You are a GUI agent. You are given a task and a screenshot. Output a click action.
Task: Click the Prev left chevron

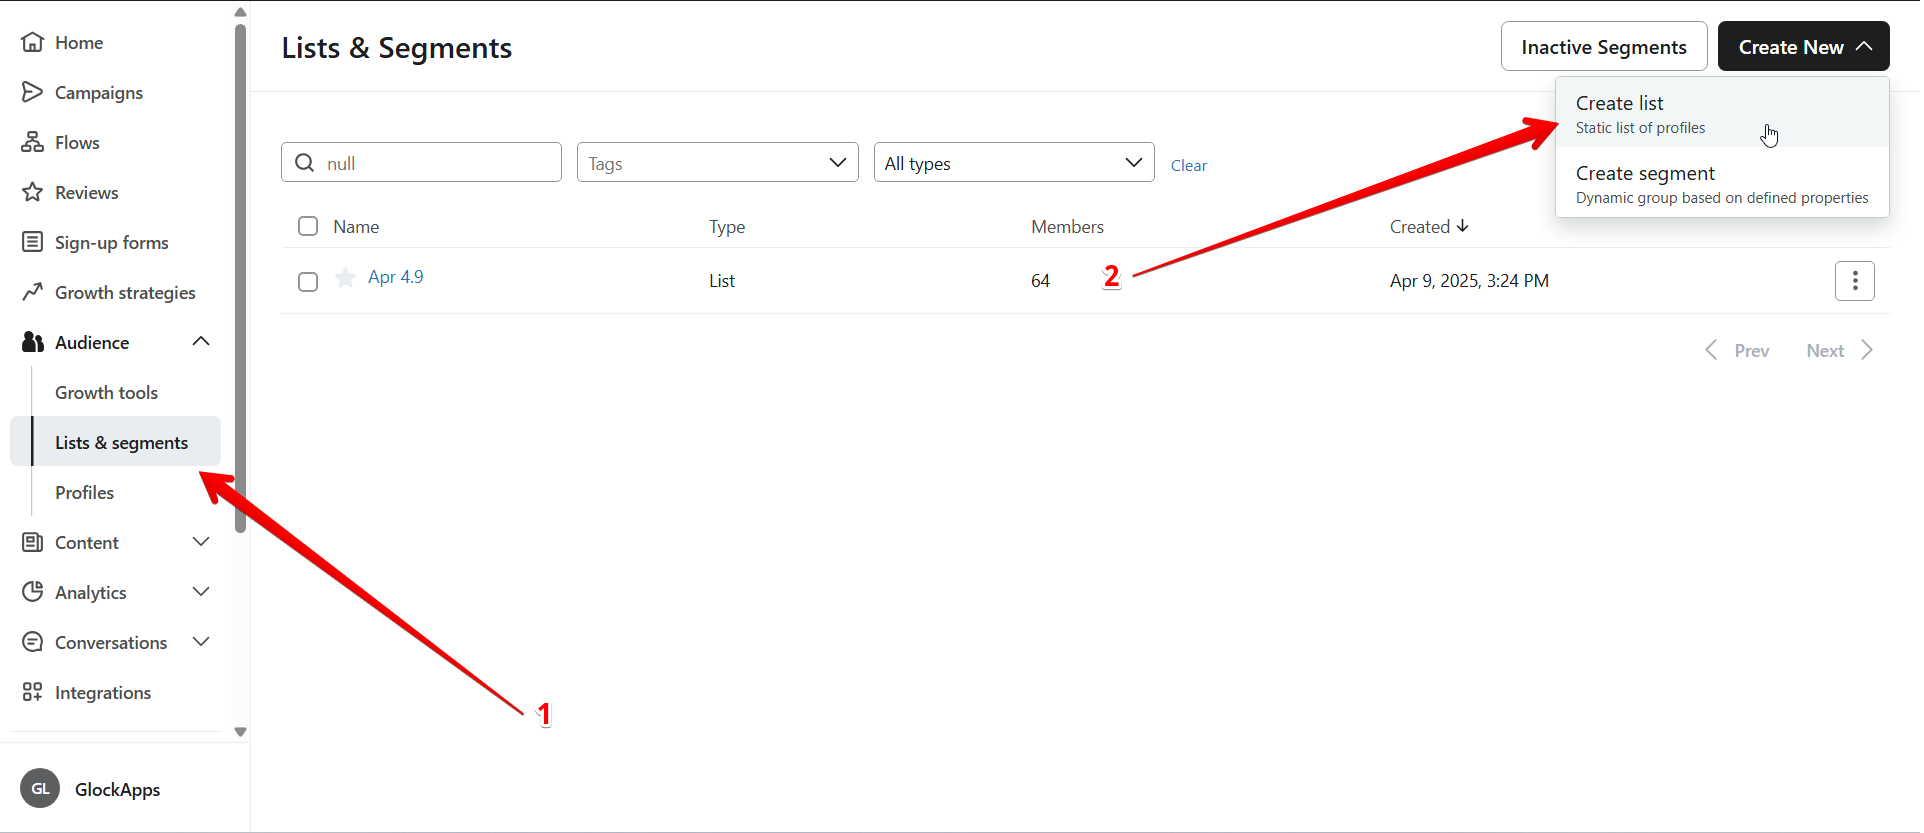coord(1711,350)
